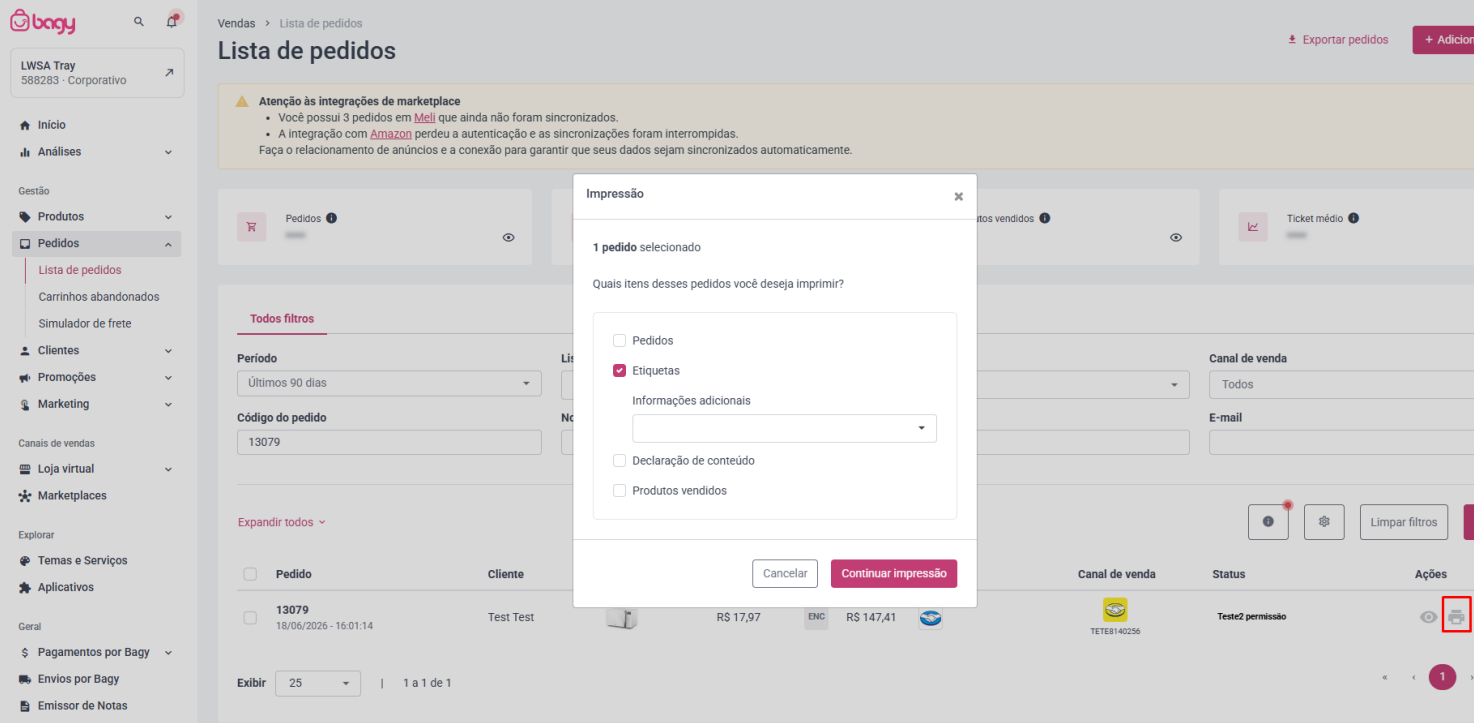This screenshot has height=723, width=1474.
Task: Click the Continuar impressão button
Action: (894, 573)
